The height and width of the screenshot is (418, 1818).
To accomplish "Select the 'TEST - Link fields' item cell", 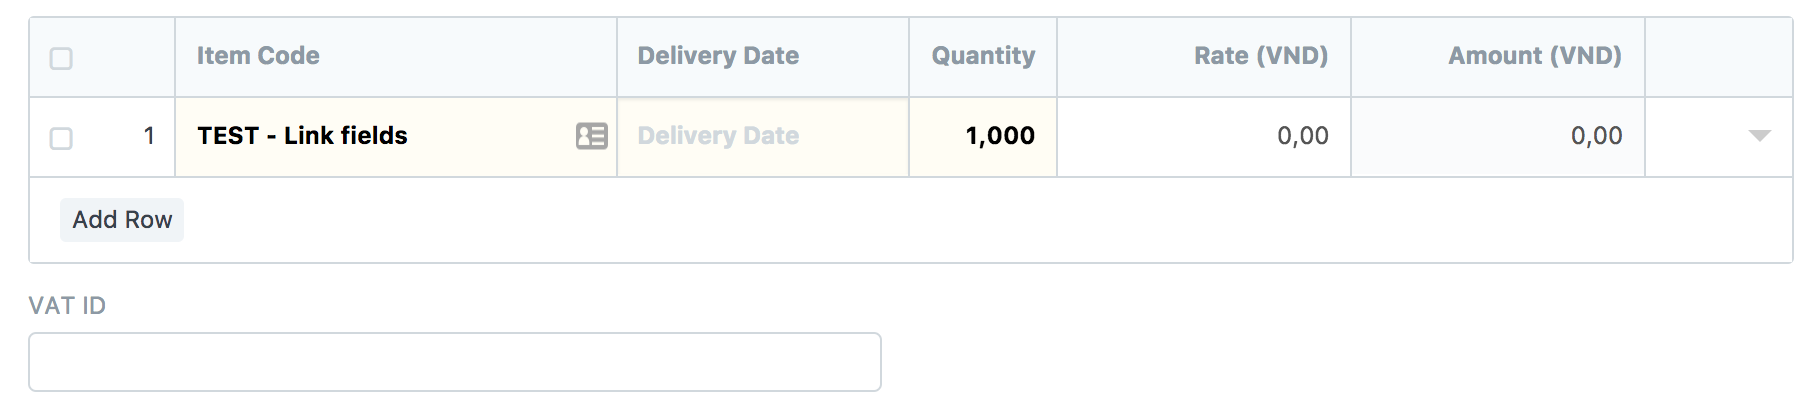I will coord(396,137).
